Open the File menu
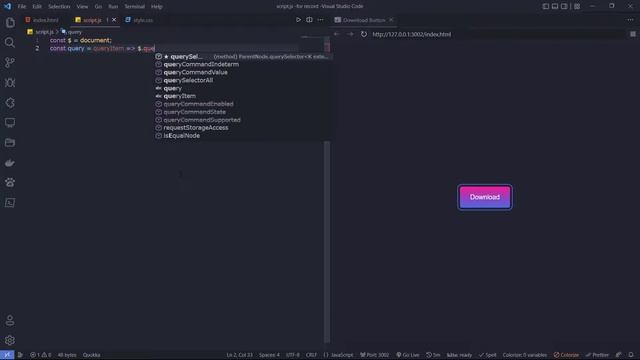The width and height of the screenshot is (640, 360). (22, 7)
